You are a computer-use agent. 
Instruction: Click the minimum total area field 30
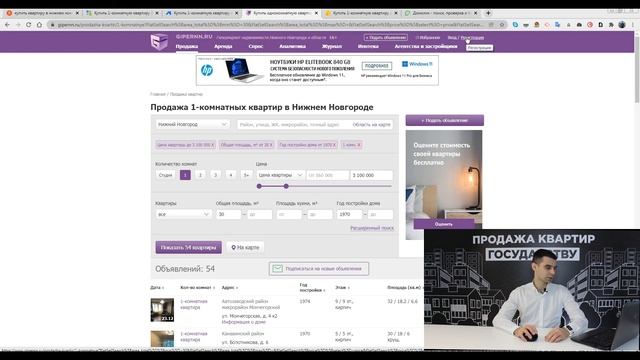pyautogui.click(x=229, y=214)
